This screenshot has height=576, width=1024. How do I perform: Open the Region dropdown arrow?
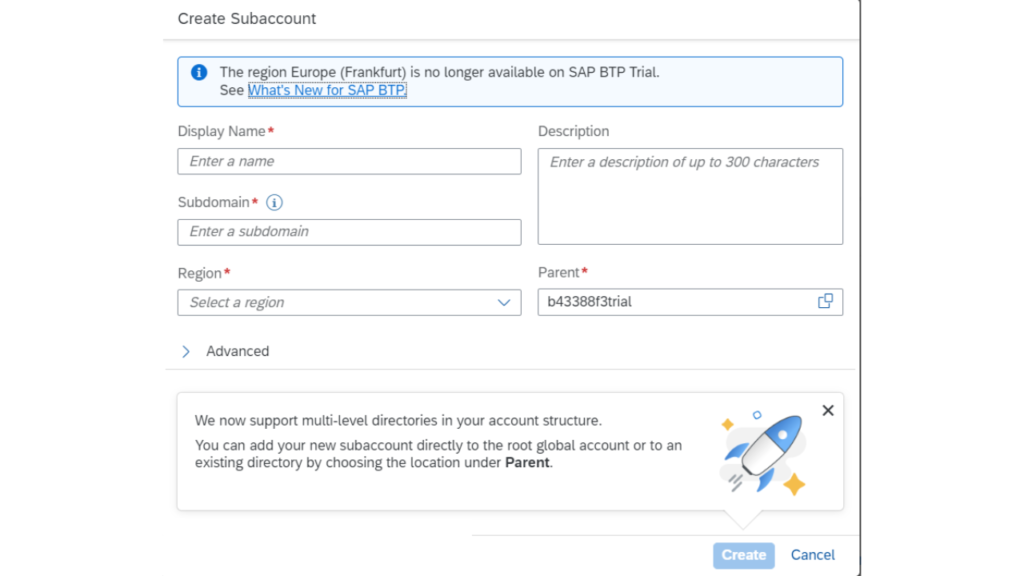click(x=504, y=302)
